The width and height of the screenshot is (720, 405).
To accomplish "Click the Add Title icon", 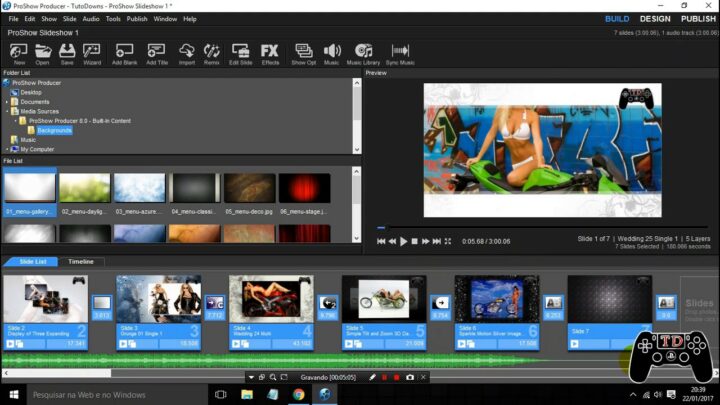I will [157, 53].
